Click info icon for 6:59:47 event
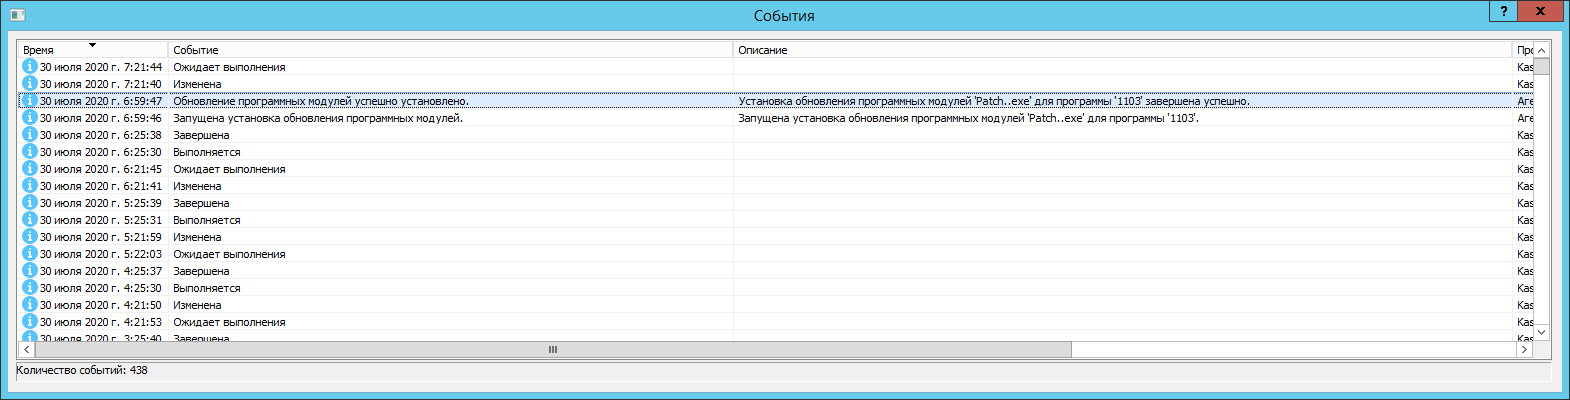The height and width of the screenshot is (400, 1570). (30, 100)
